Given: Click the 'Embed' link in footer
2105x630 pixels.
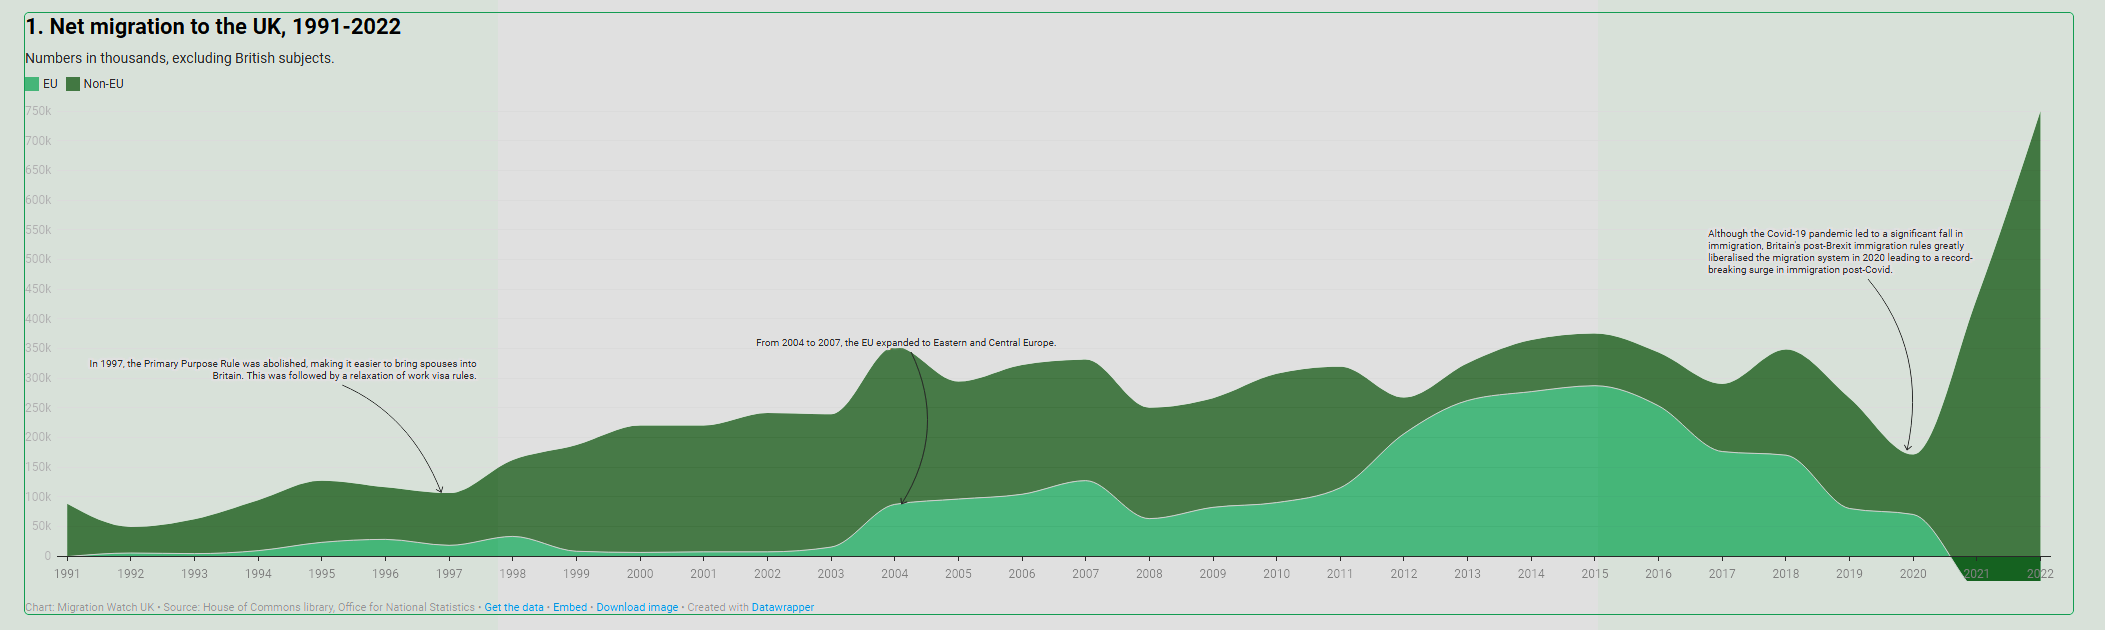Looking at the screenshot, I should (570, 607).
